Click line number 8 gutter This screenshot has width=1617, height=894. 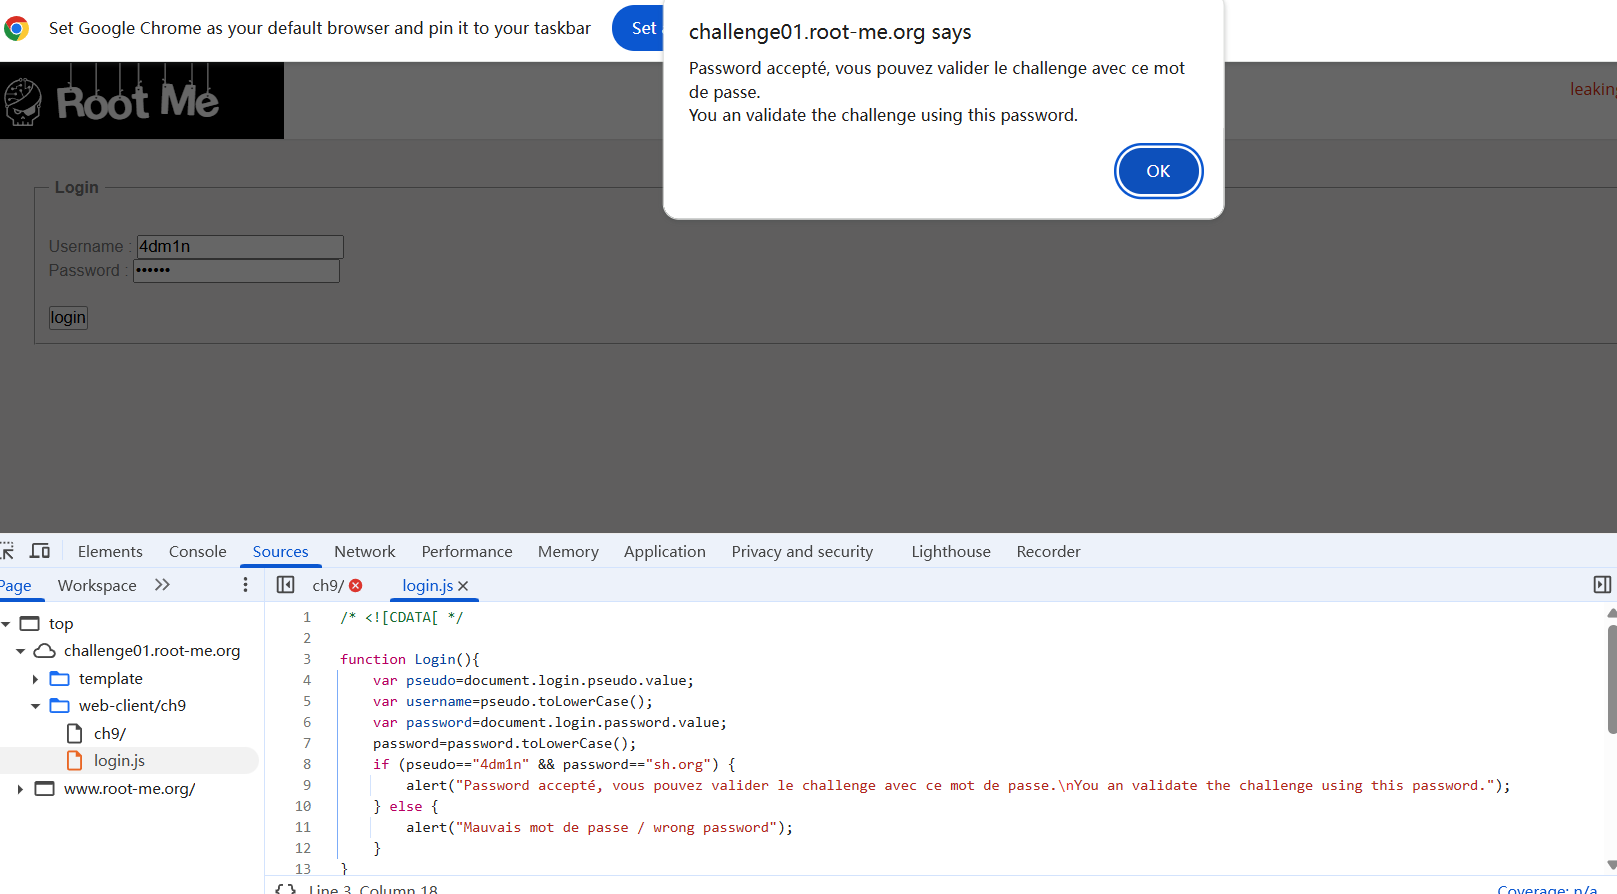click(307, 764)
